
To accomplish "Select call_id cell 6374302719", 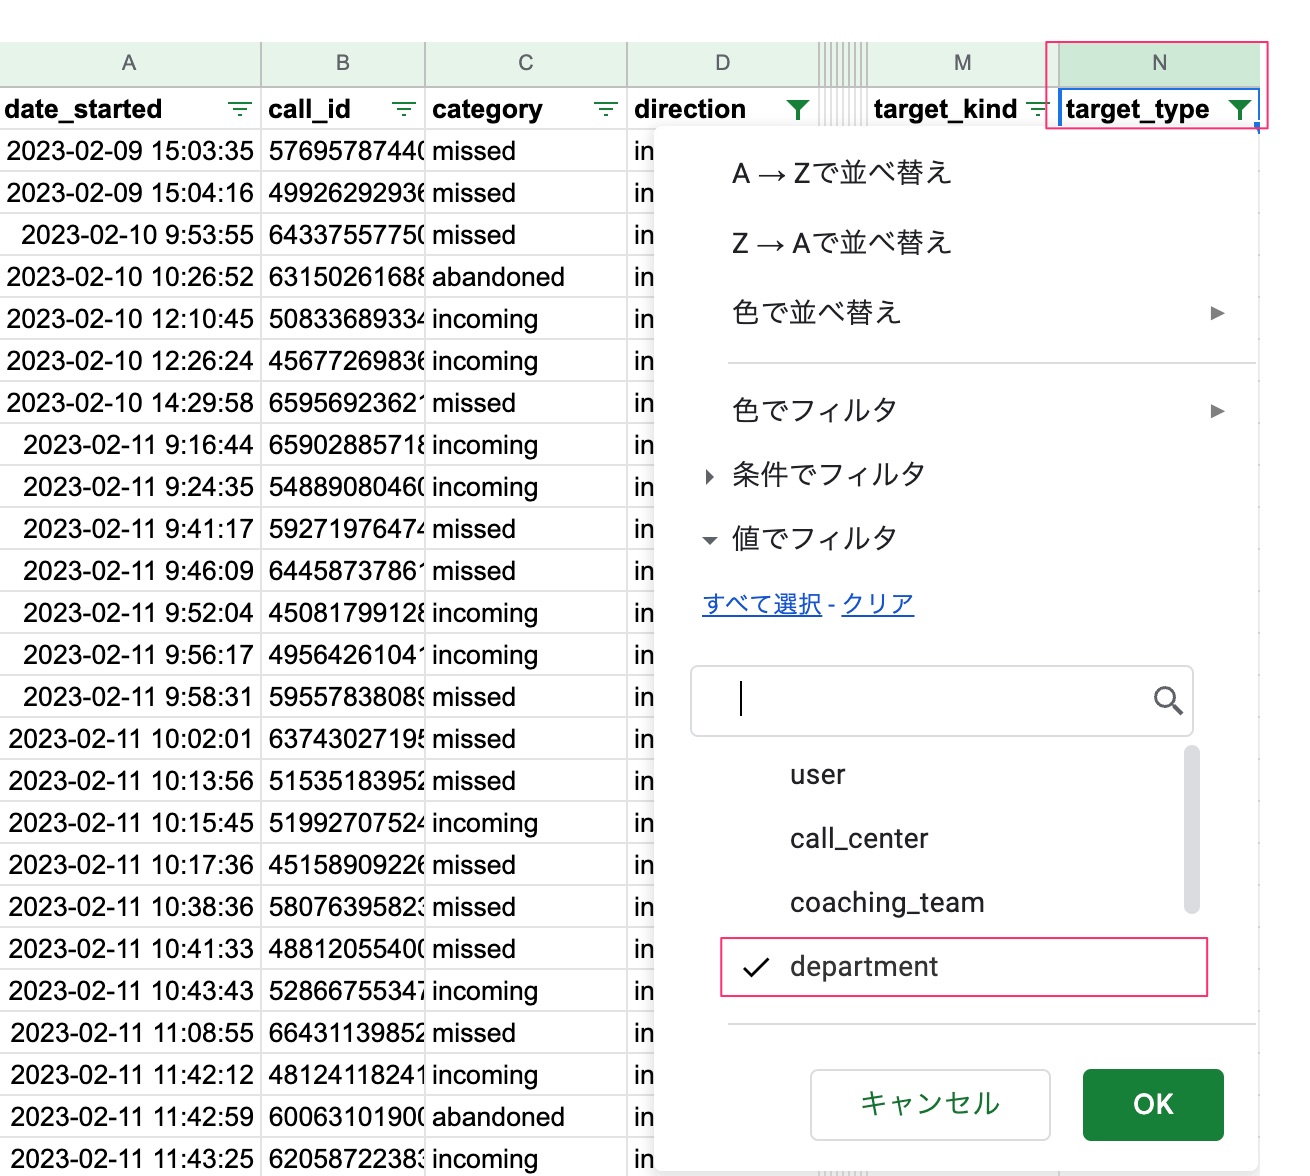I will 343,739.
